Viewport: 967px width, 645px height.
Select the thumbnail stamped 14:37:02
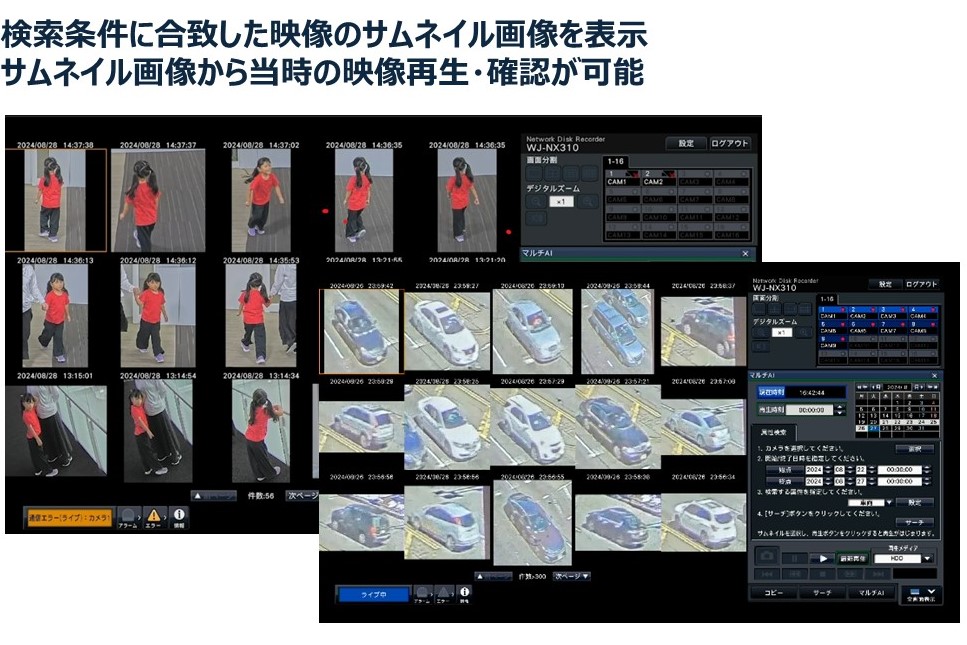(x=261, y=200)
